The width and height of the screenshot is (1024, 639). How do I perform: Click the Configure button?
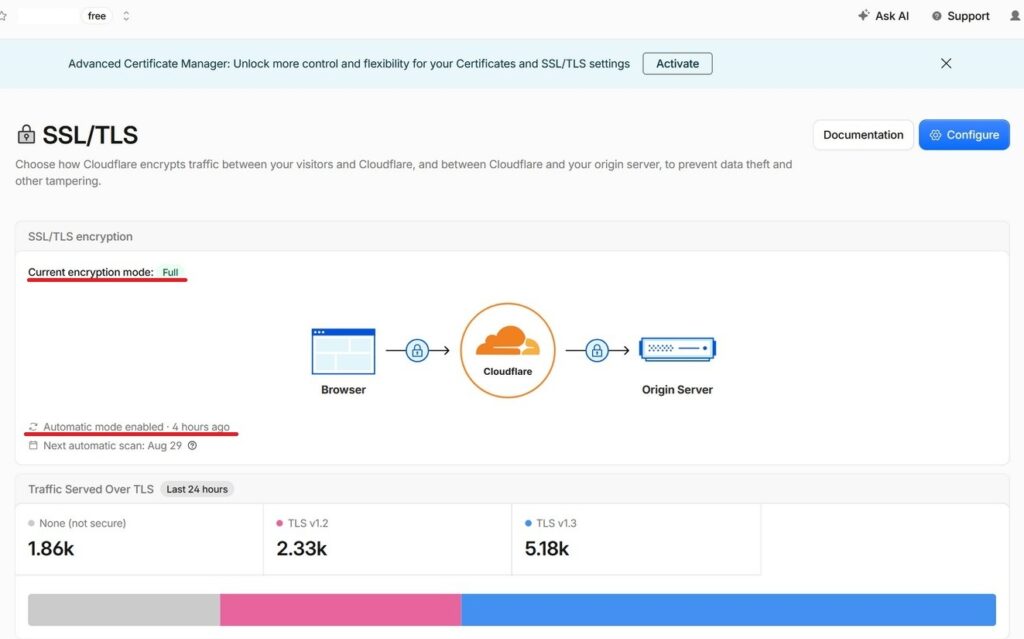click(964, 135)
